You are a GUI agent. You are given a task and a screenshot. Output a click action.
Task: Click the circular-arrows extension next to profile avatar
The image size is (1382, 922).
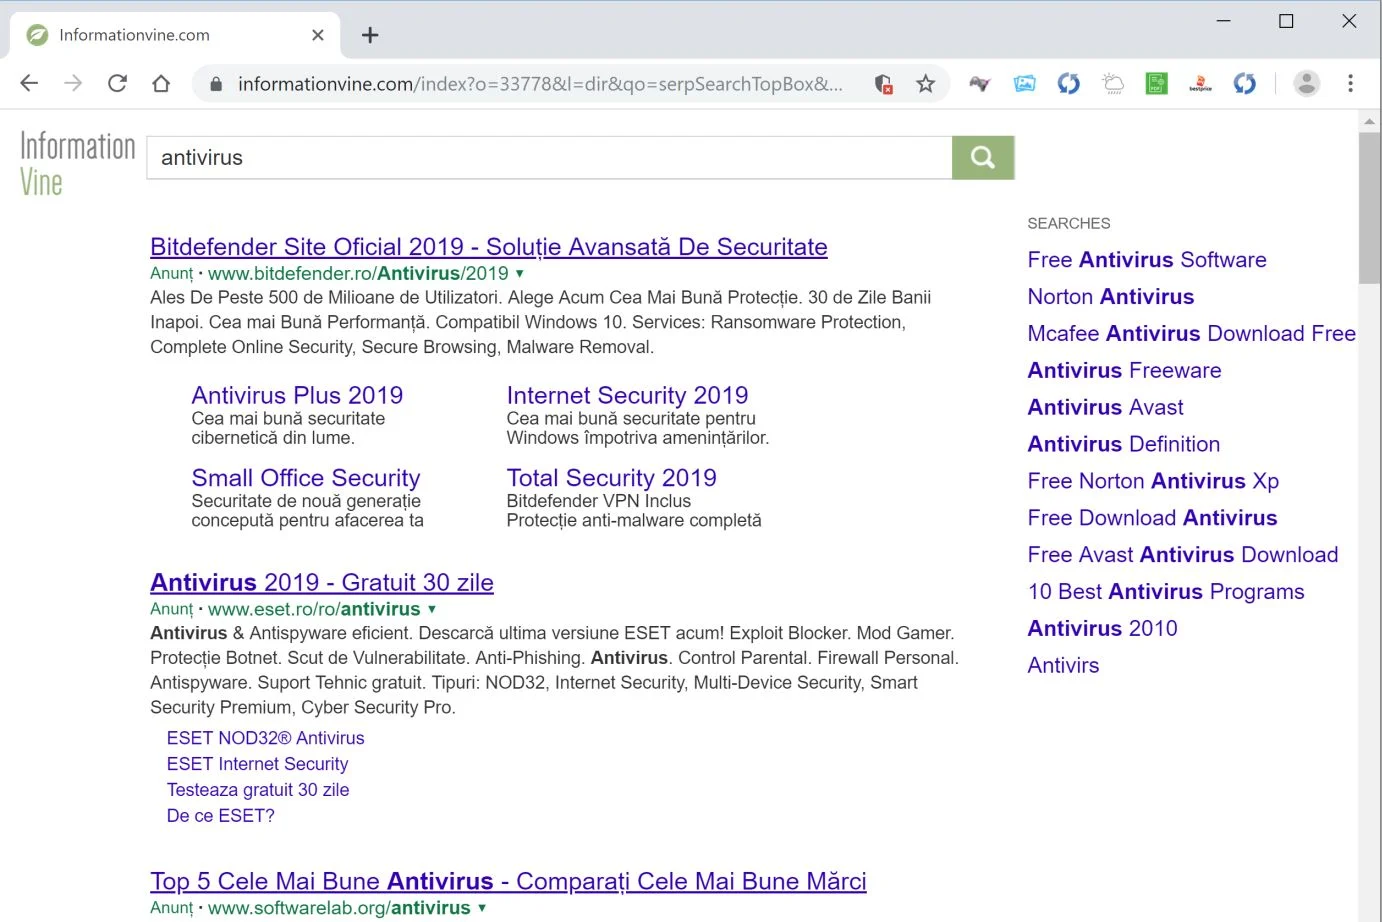1245,84
